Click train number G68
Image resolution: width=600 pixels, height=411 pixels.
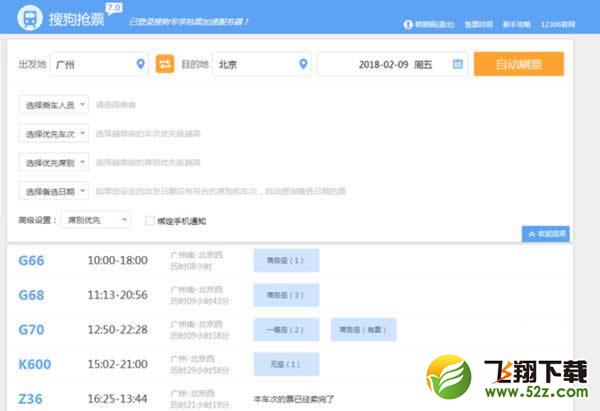(31, 295)
